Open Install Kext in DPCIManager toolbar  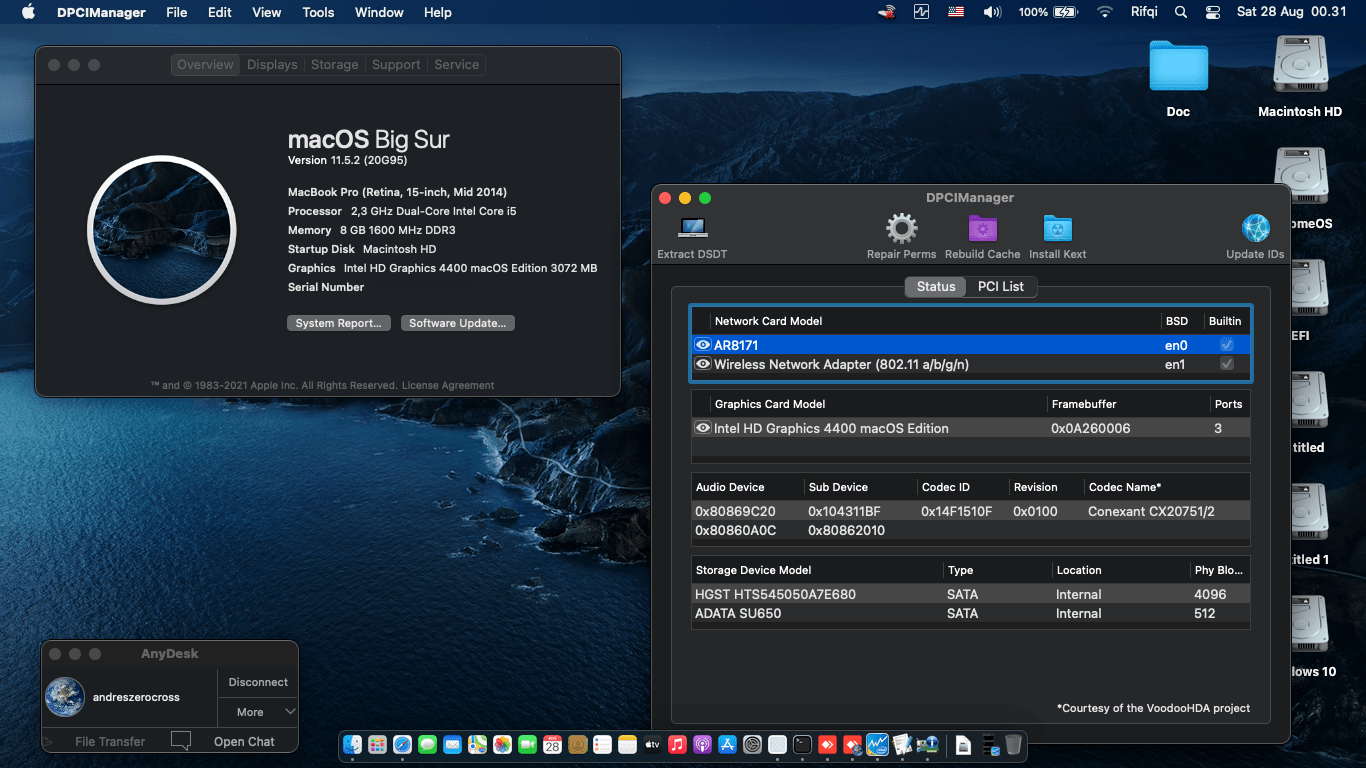[1057, 228]
